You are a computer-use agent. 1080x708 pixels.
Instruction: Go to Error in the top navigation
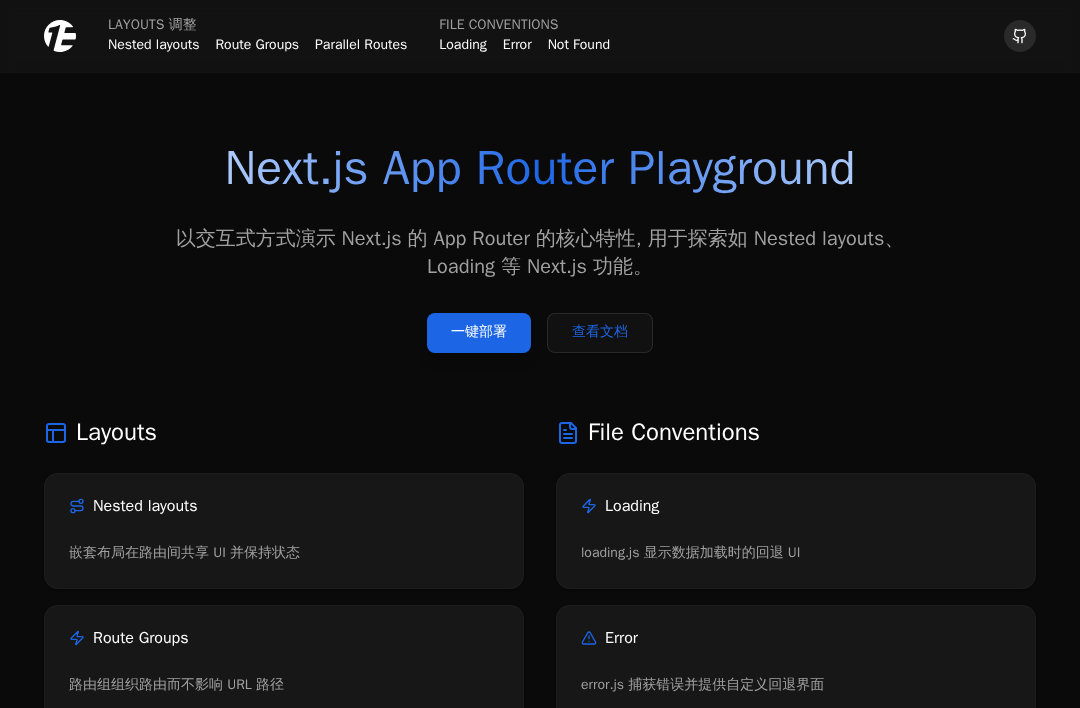point(517,45)
